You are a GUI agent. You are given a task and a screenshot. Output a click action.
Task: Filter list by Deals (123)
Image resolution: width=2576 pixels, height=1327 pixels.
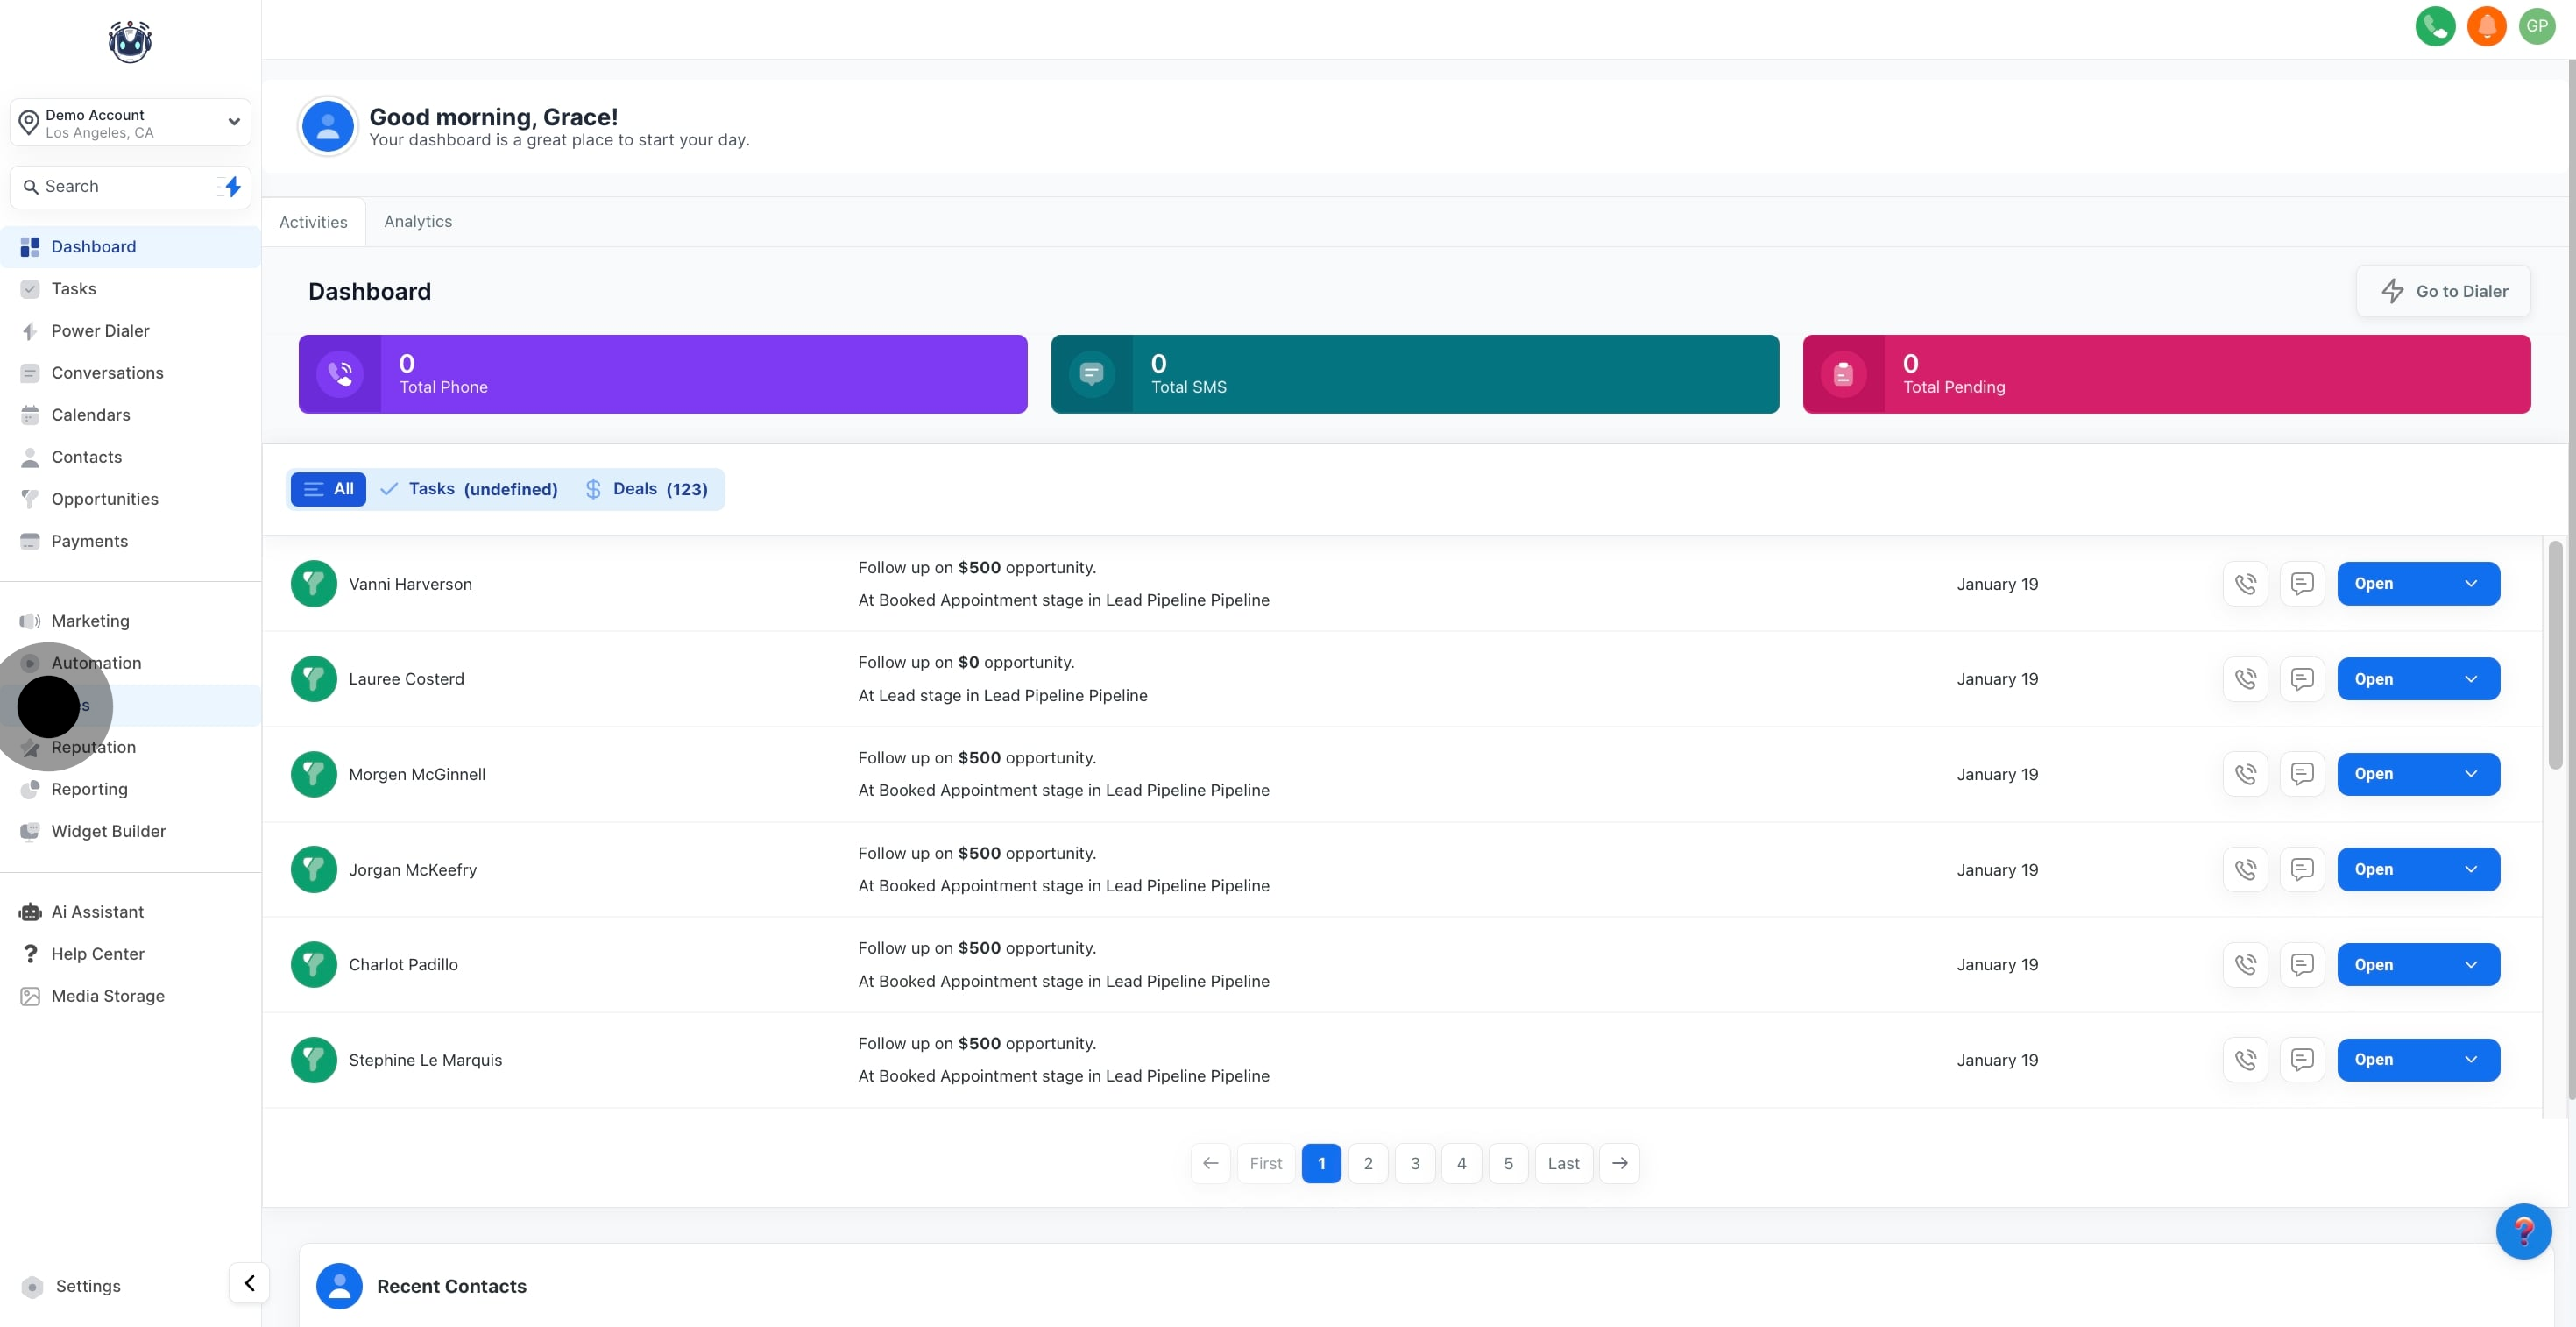point(646,489)
